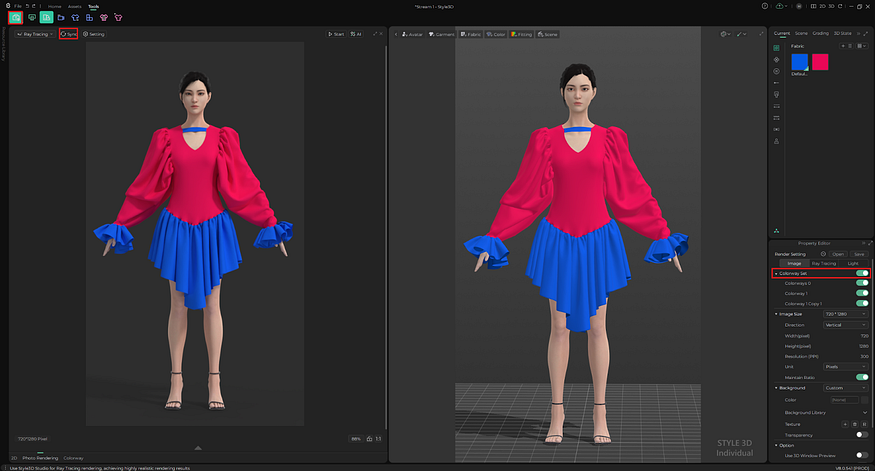Enable the Transparency switch

click(862, 435)
